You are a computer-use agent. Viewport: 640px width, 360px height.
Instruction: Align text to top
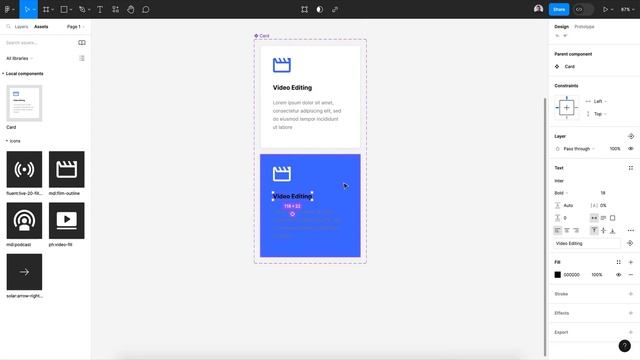[594, 231]
